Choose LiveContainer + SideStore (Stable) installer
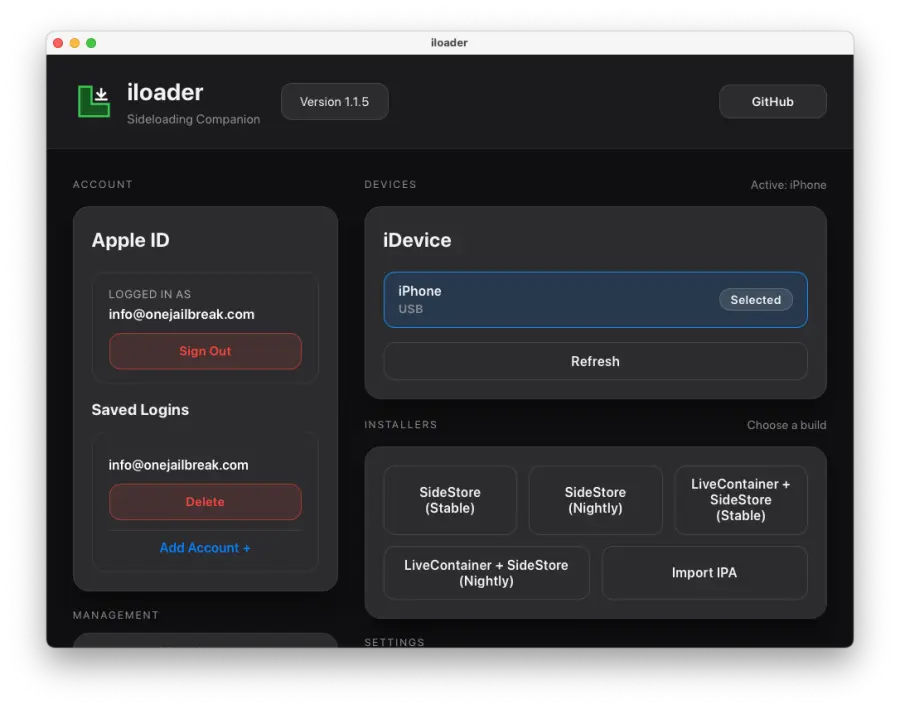900x709 pixels. (x=740, y=500)
